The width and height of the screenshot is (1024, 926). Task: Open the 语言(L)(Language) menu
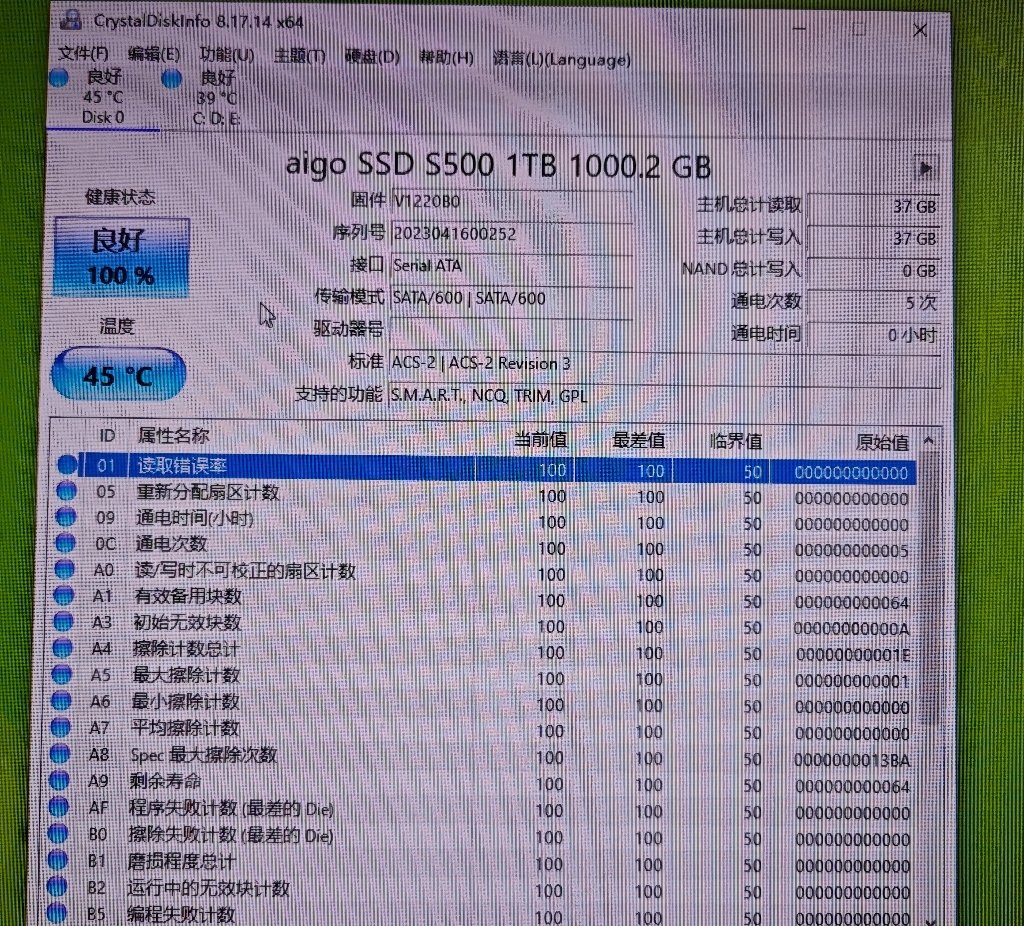[562, 59]
